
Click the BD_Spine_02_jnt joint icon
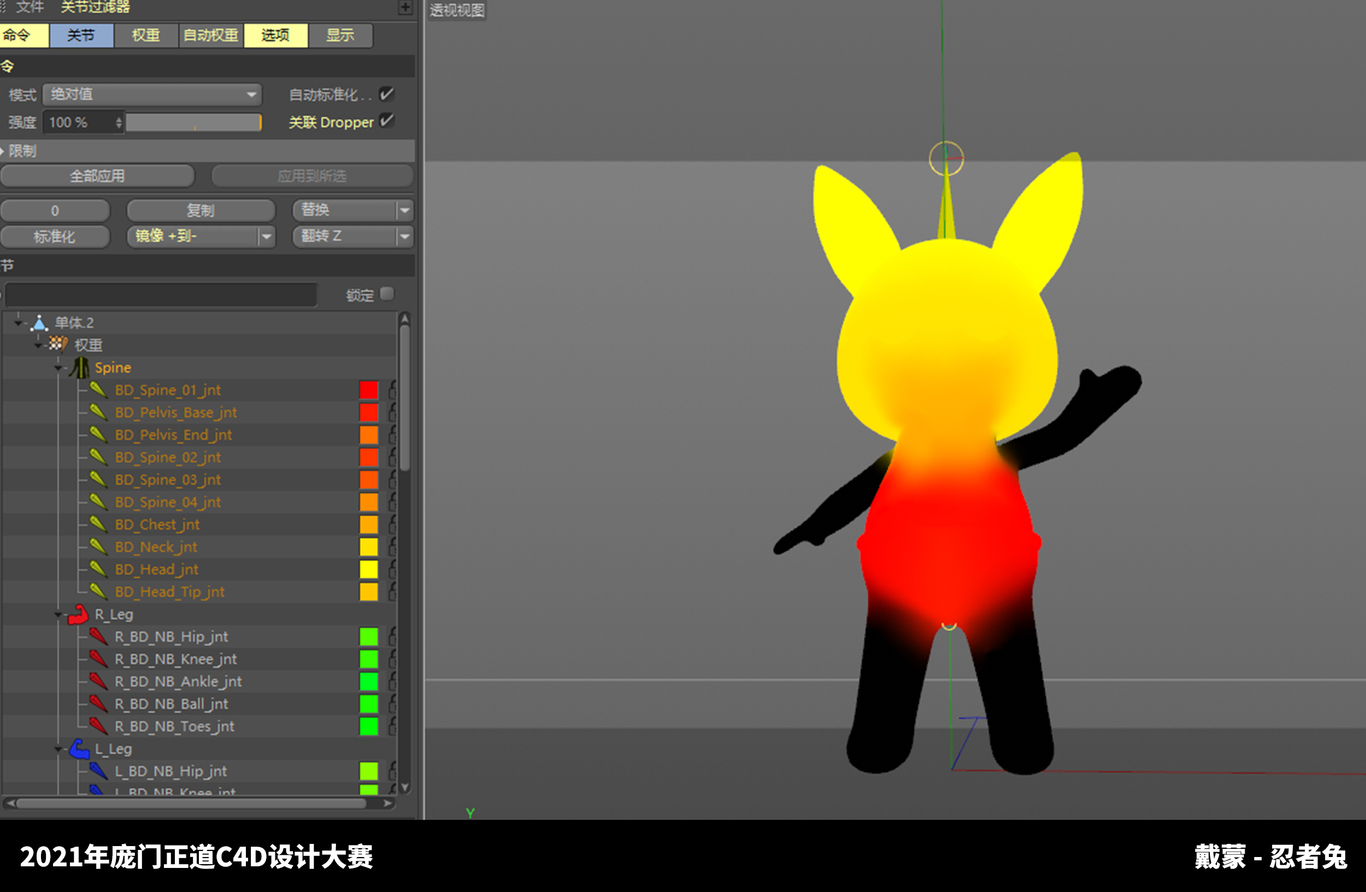pos(98,457)
